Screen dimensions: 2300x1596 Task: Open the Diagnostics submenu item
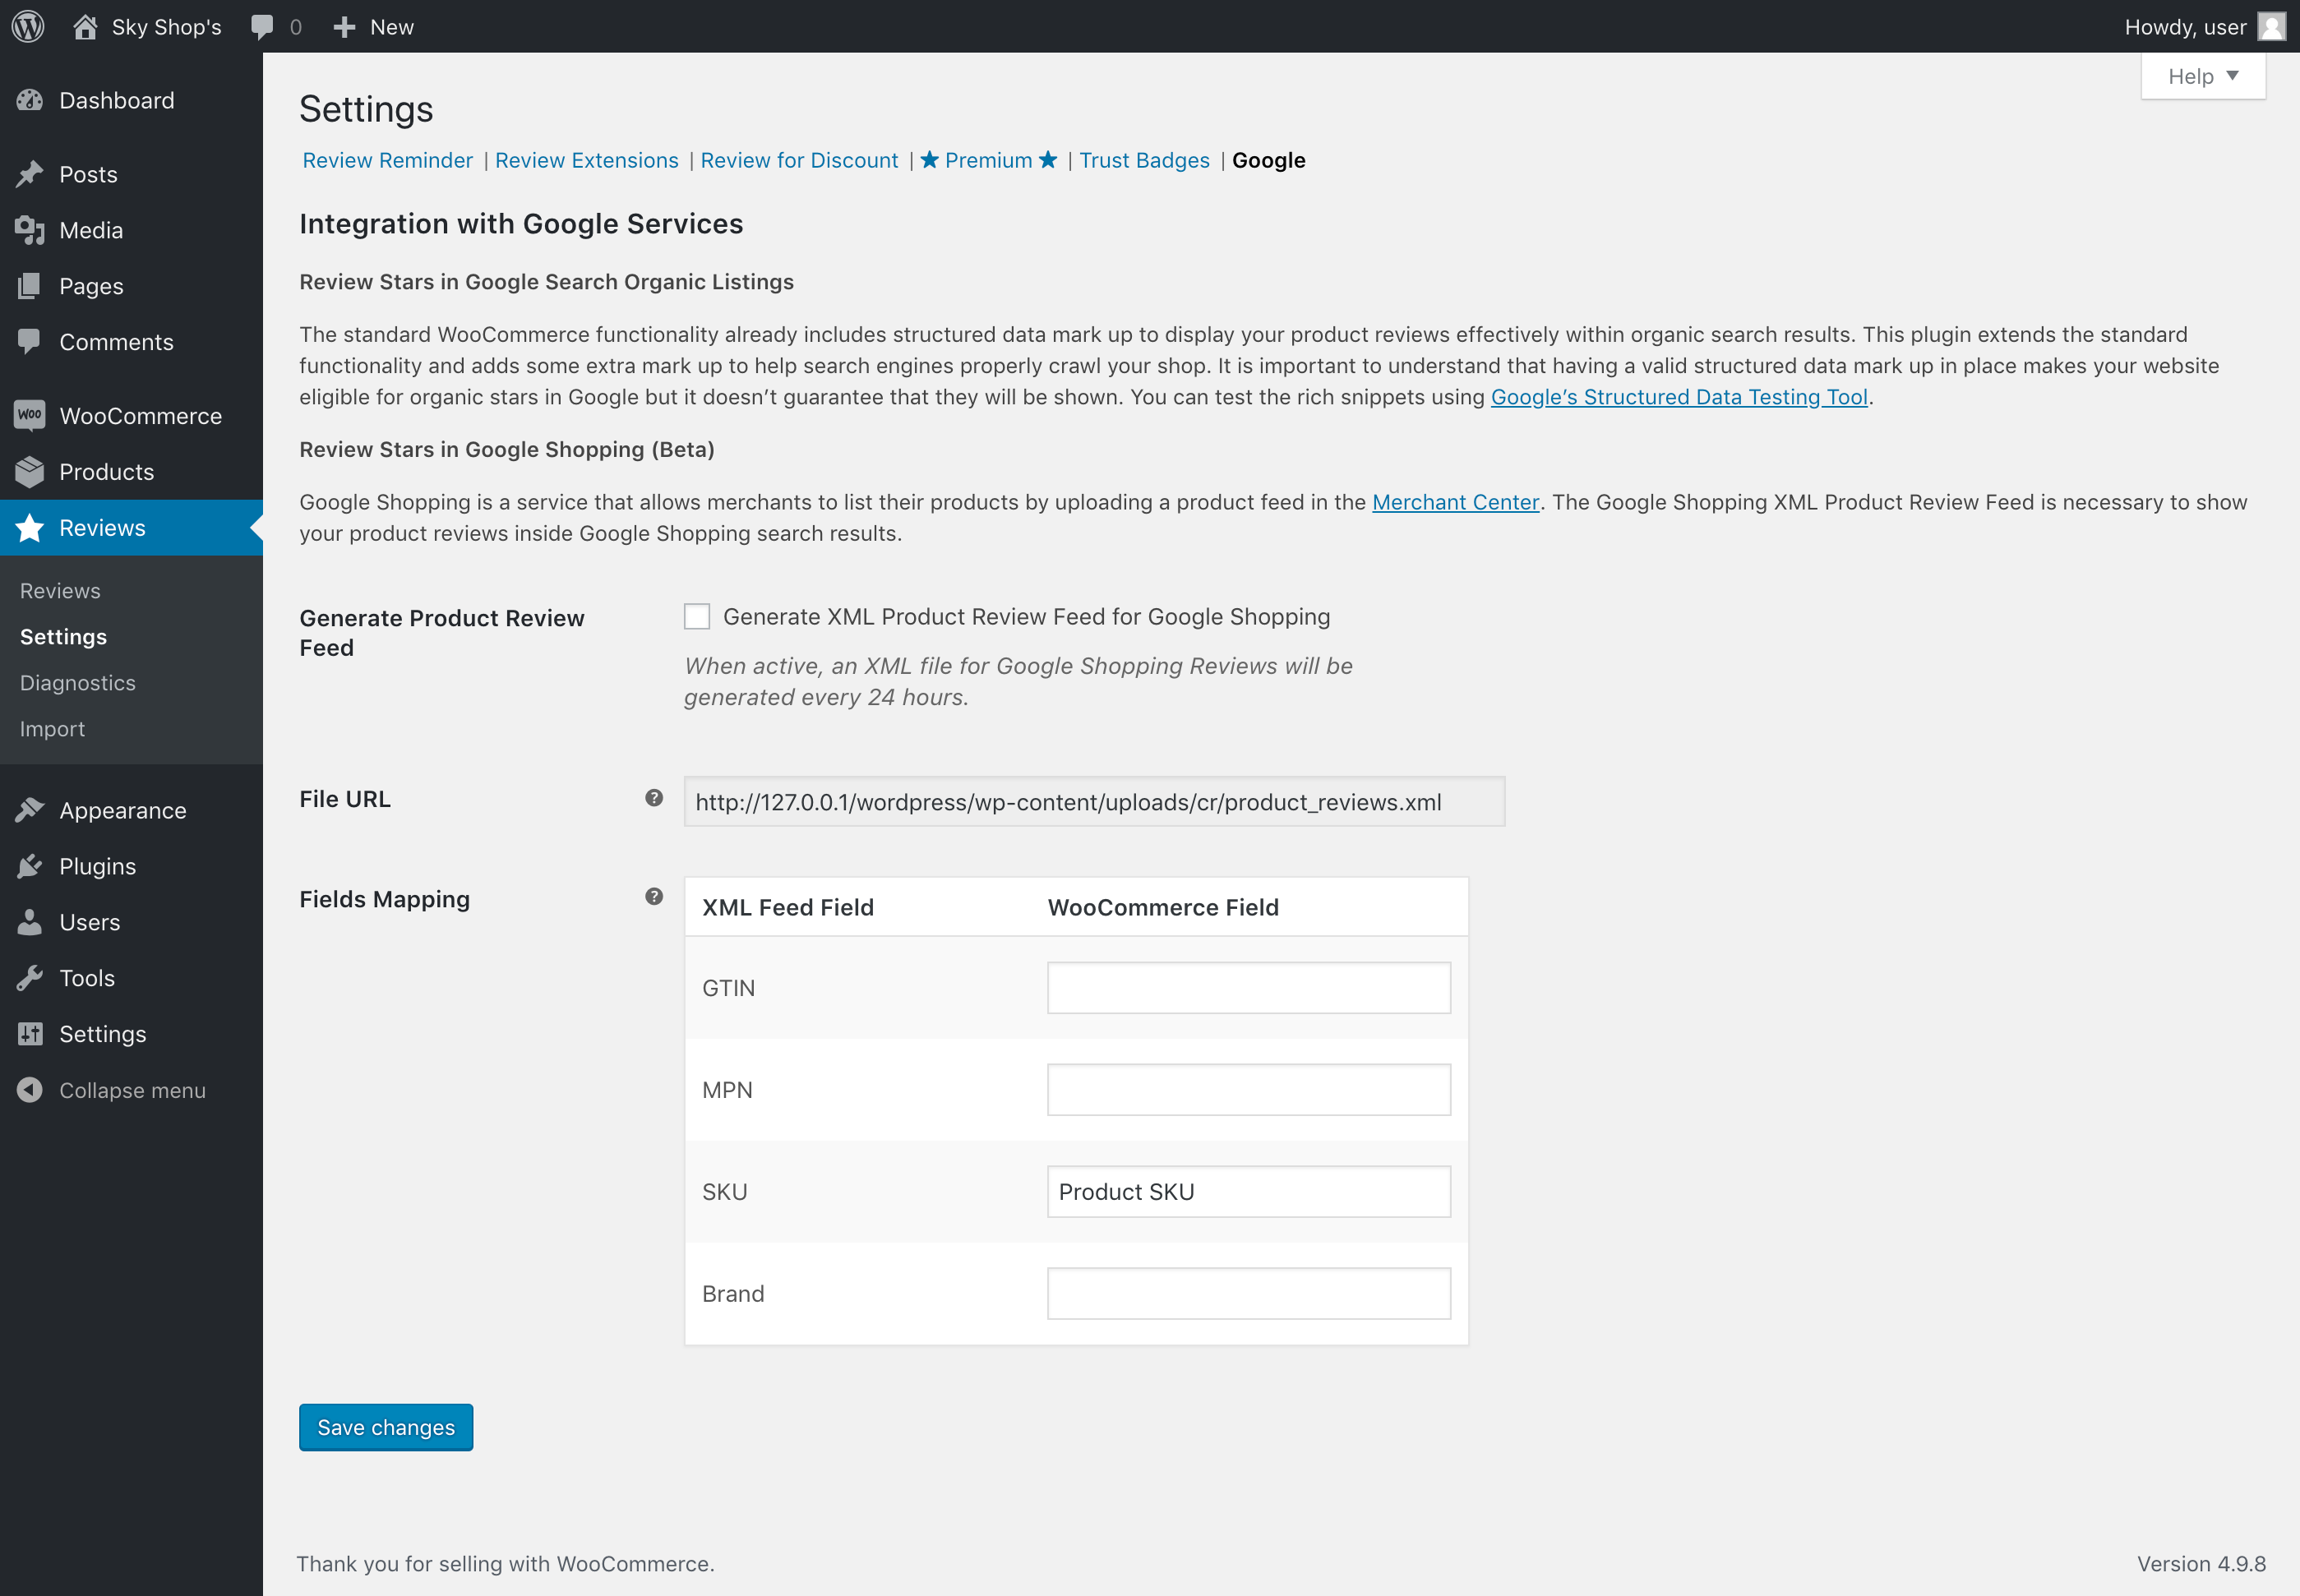coord(78,683)
